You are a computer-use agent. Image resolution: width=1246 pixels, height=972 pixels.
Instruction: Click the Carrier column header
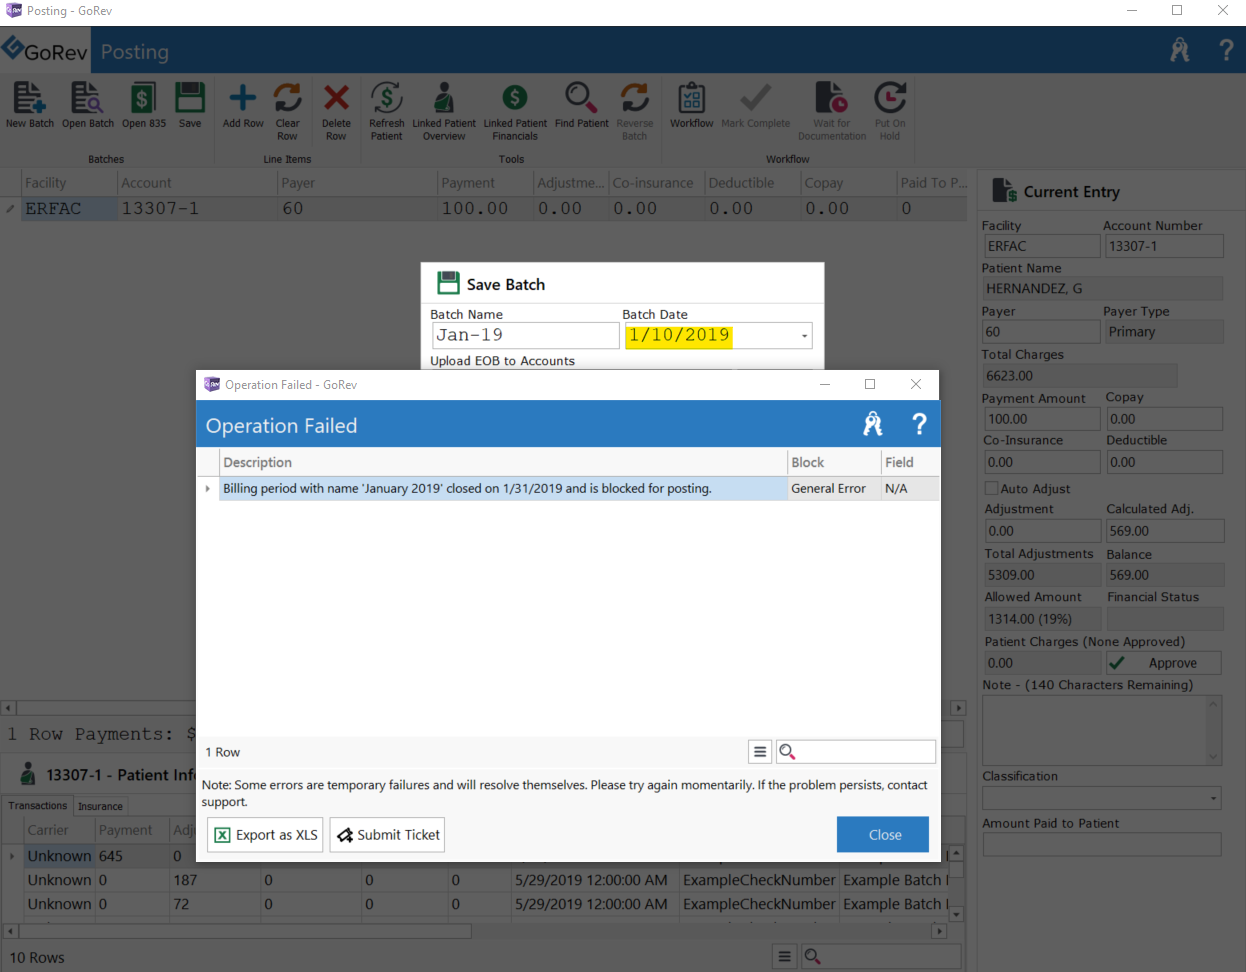point(59,830)
